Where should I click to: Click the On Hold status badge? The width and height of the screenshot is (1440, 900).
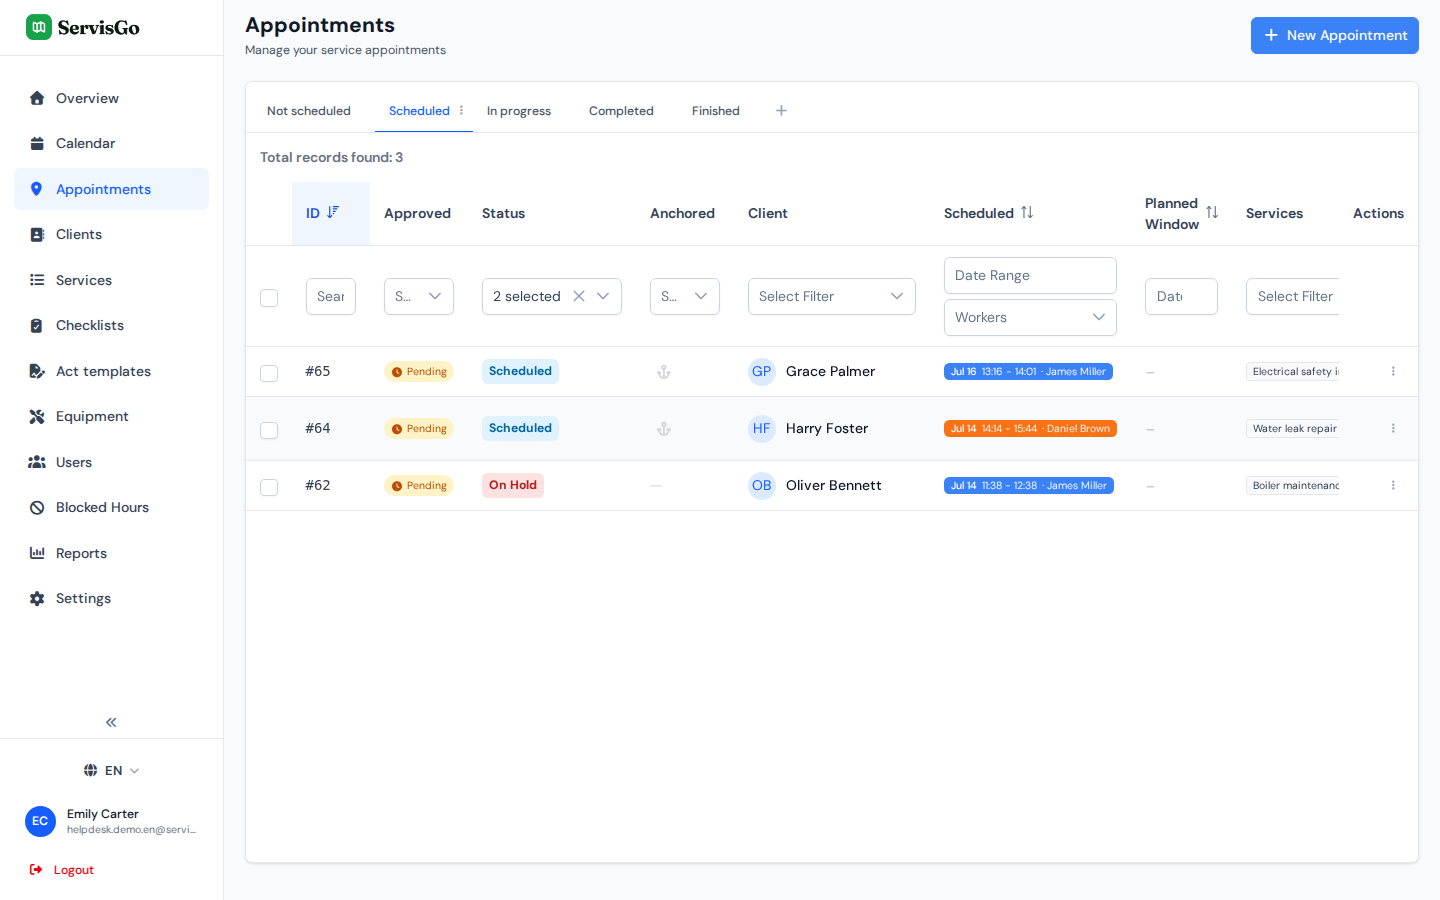513,485
